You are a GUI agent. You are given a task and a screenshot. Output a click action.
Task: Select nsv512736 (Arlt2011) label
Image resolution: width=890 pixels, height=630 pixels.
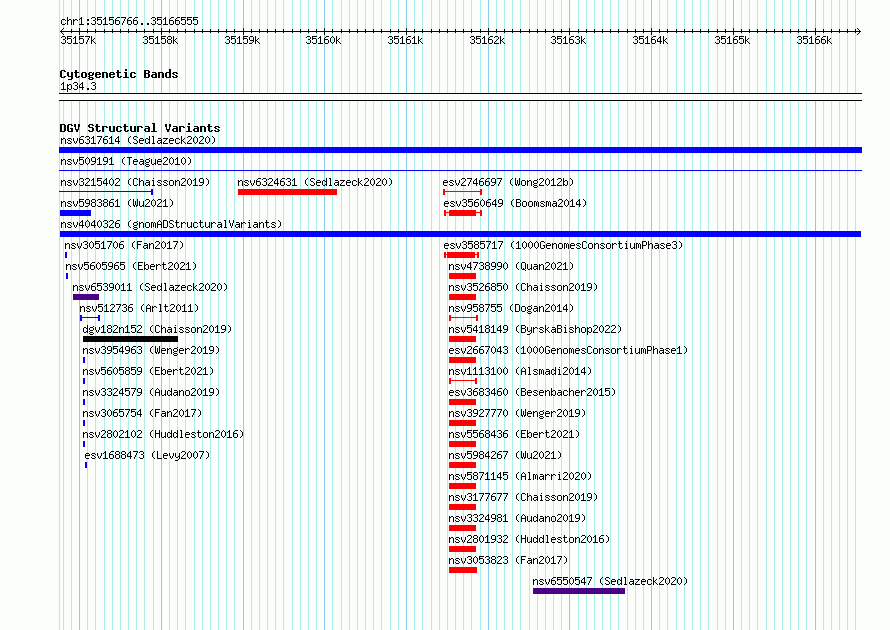click(139, 308)
